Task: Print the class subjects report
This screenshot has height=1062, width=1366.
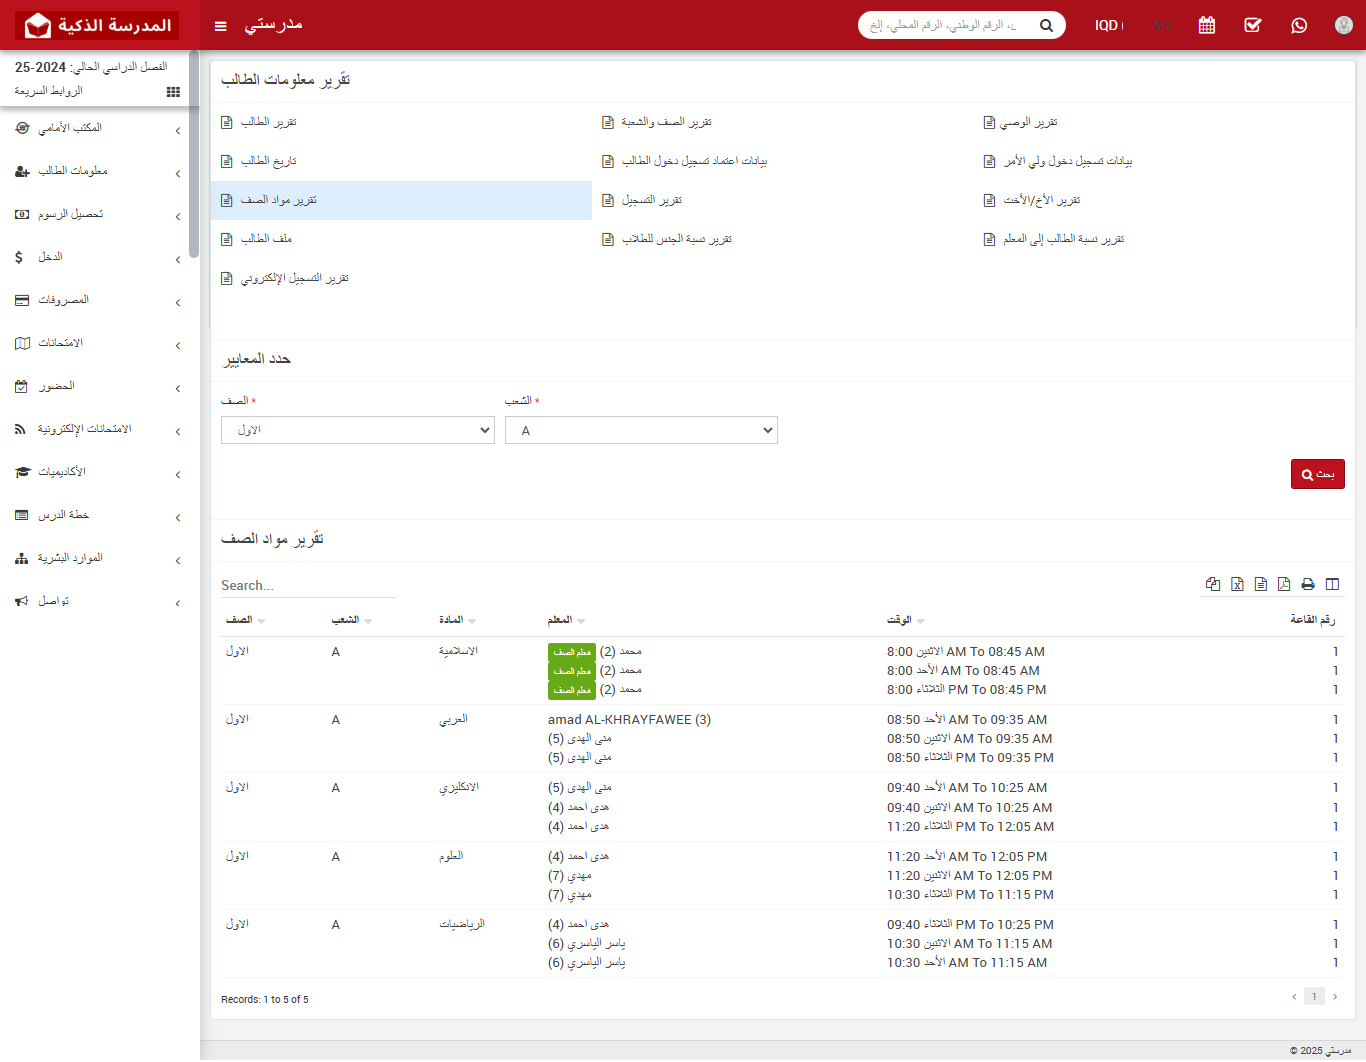Action: 1308,584
